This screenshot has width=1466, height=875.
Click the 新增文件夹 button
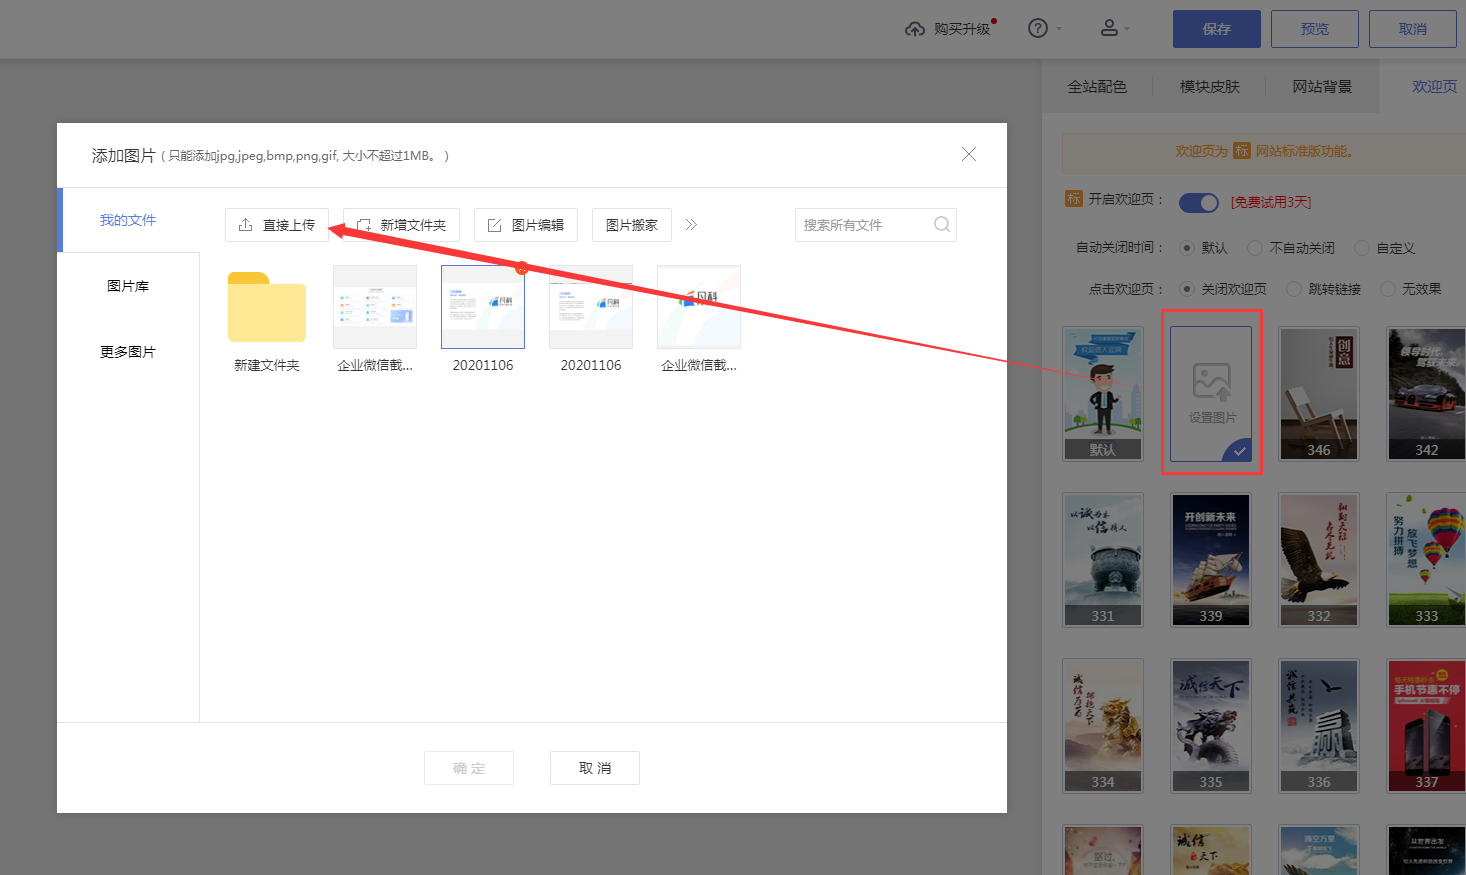tap(401, 225)
